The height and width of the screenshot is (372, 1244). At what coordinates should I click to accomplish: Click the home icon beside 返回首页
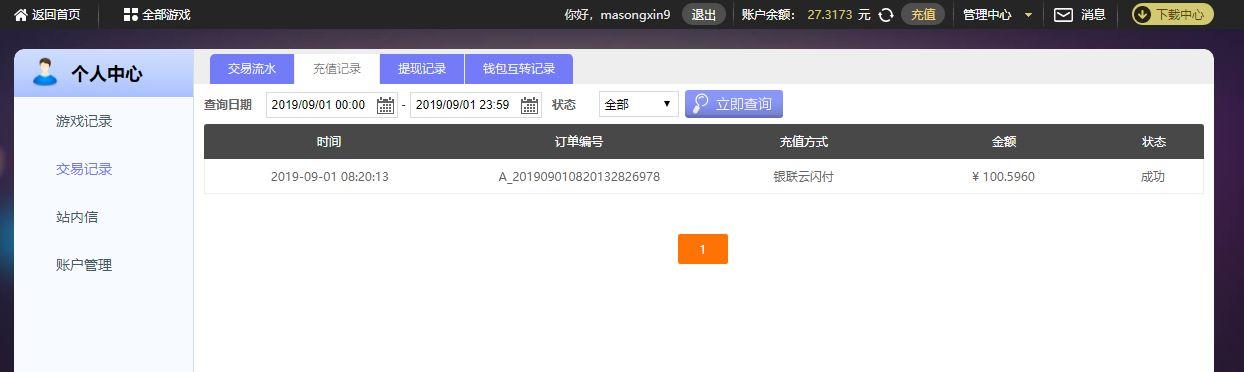tap(21, 15)
